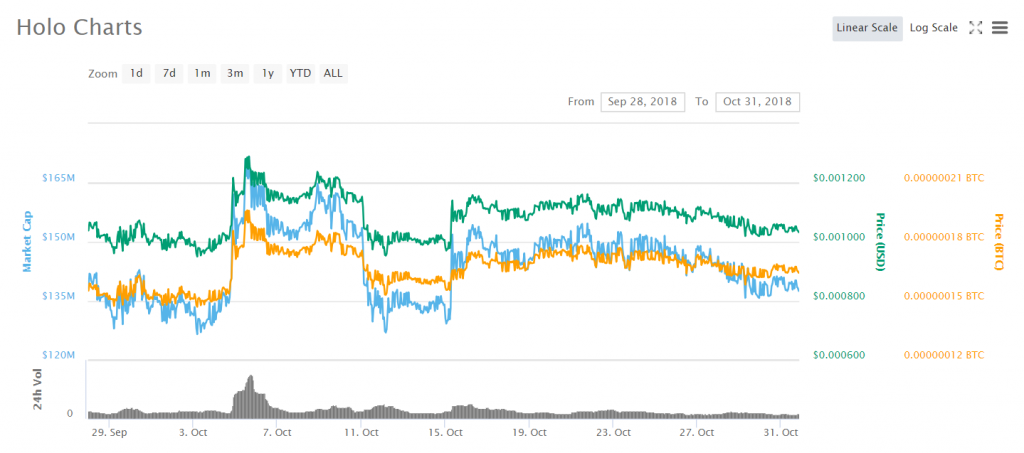
Task: Click the 19. Oct date tick
Action: coord(530,432)
